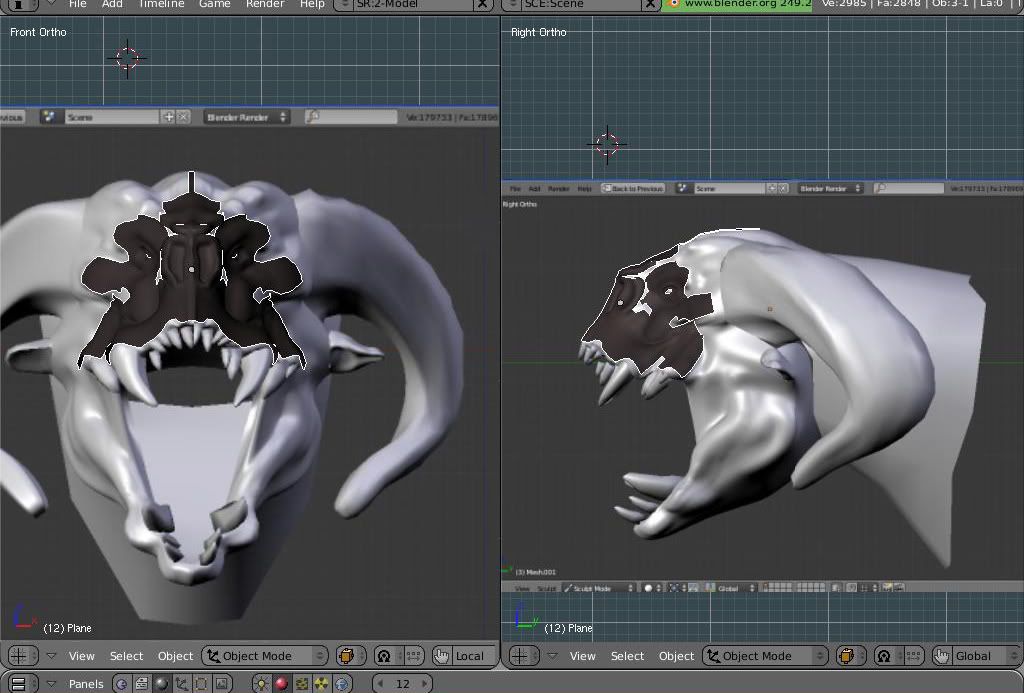The image size is (1024, 693).
Task: Open the Select menu in the right viewport
Action: (x=627, y=656)
